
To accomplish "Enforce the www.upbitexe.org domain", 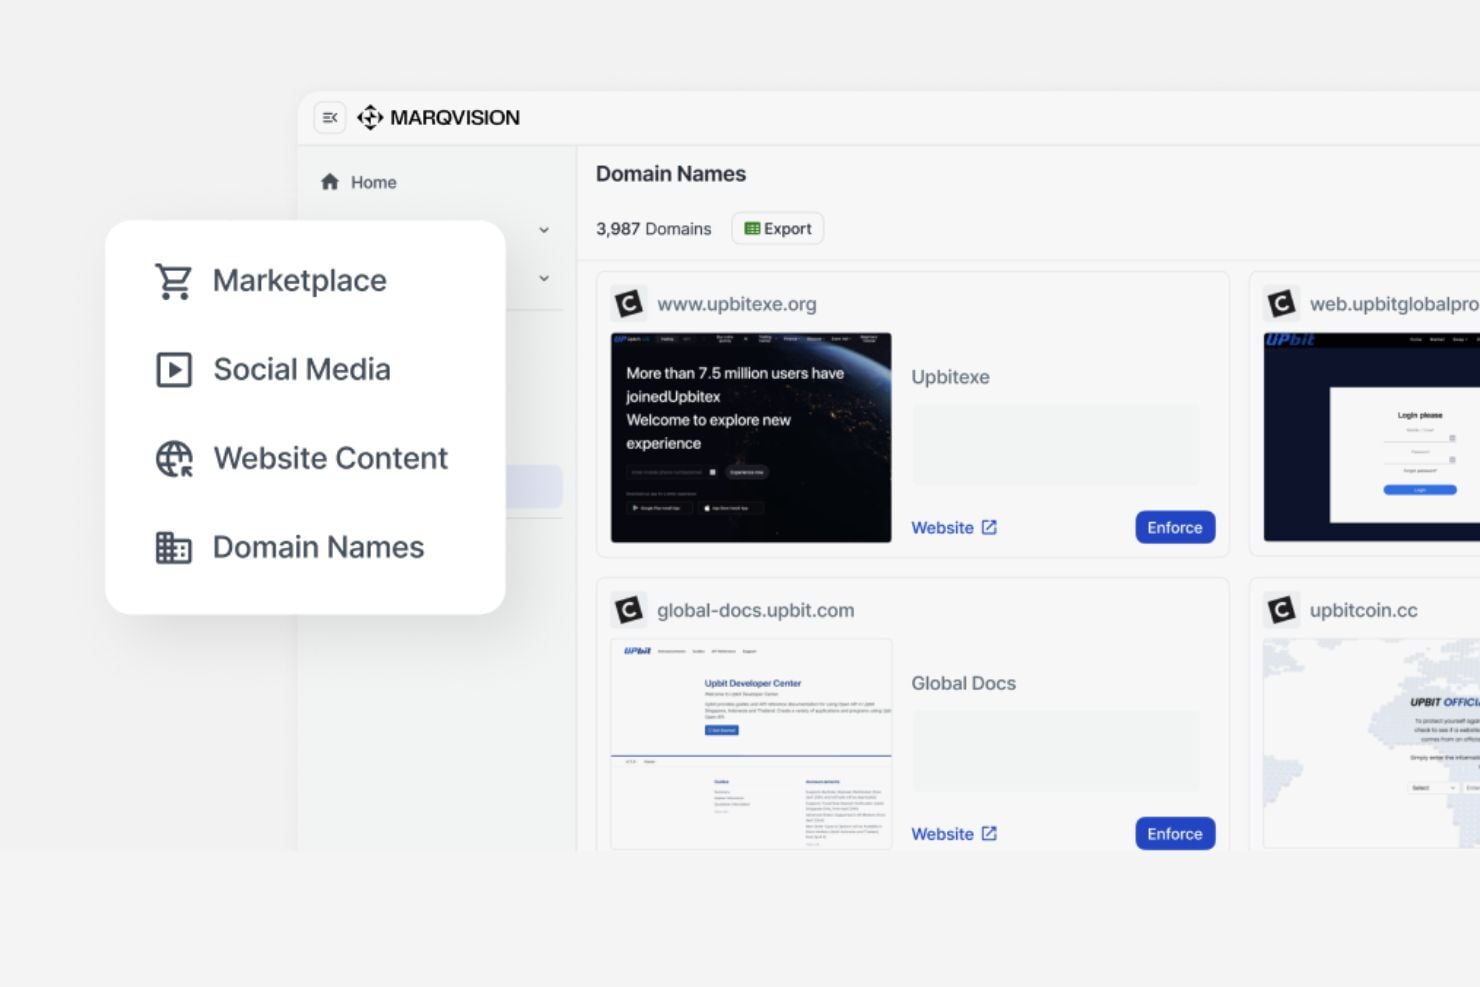I will tap(1174, 527).
